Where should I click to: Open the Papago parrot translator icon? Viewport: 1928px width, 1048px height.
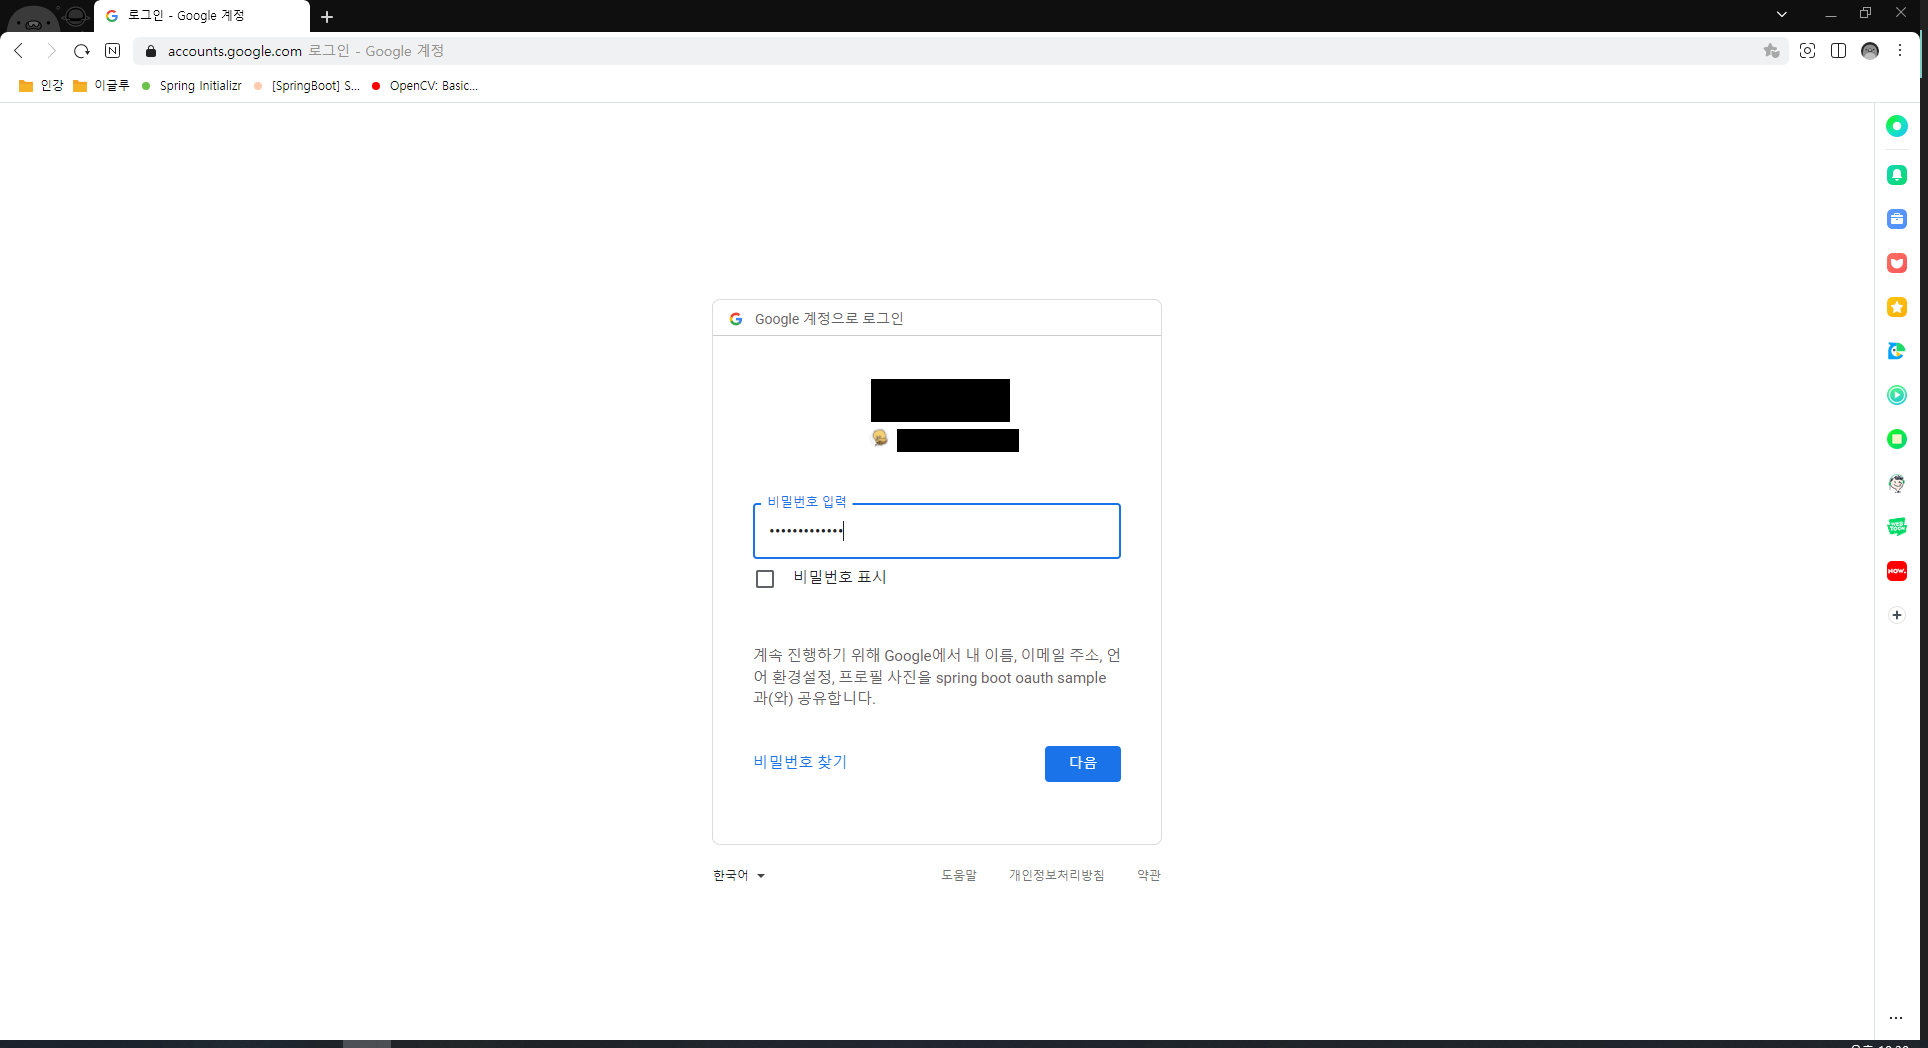[1896, 351]
